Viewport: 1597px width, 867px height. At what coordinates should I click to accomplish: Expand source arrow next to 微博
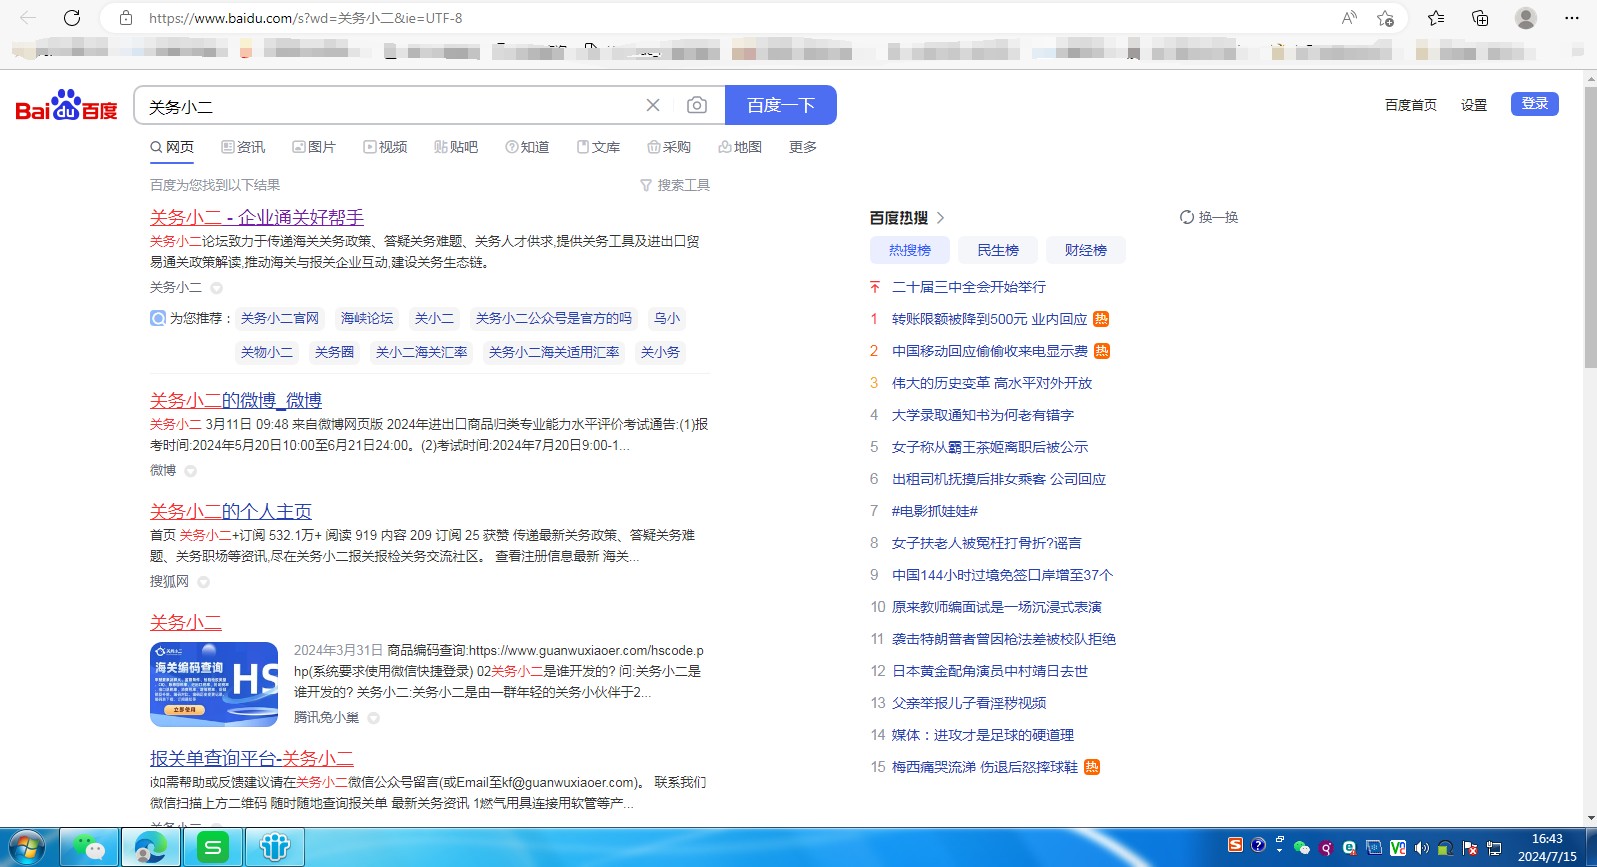tap(190, 471)
